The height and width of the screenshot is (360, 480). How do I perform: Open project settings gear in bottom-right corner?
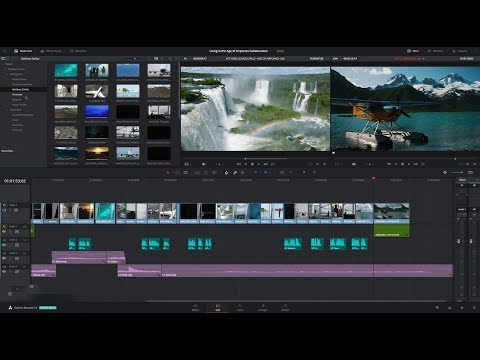(474, 308)
